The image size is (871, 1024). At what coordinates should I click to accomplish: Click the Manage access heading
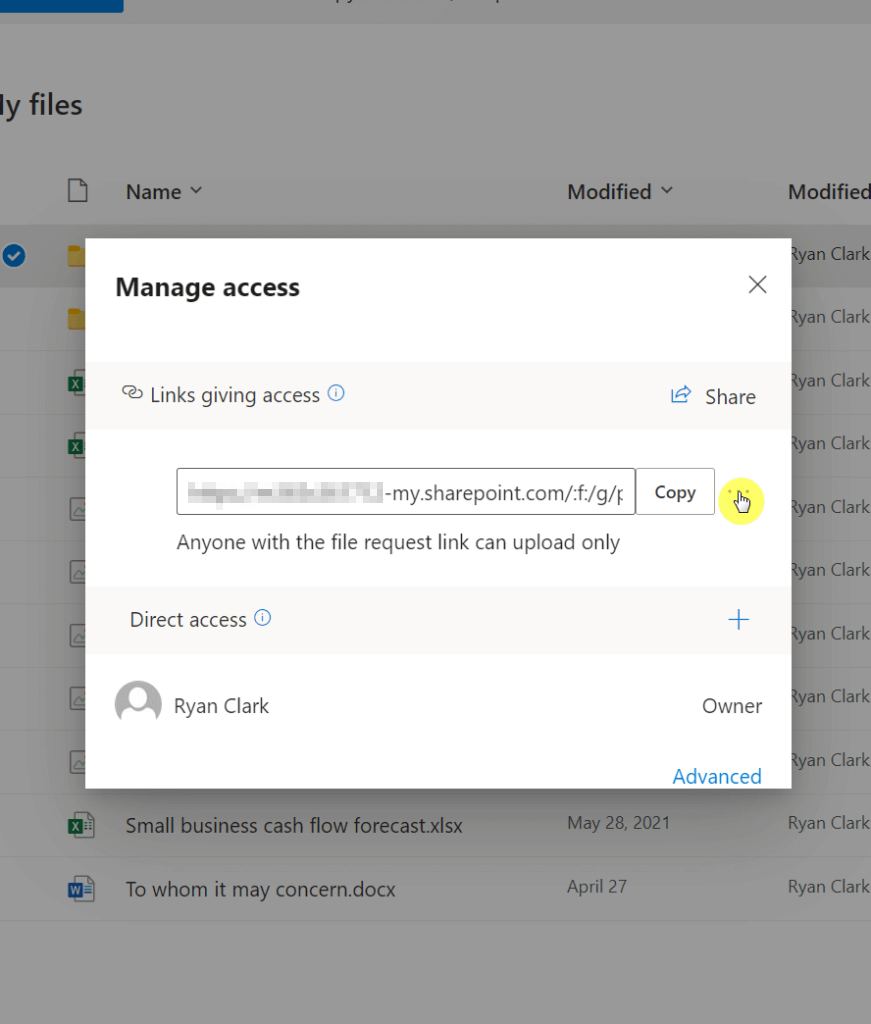click(x=208, y=287)
